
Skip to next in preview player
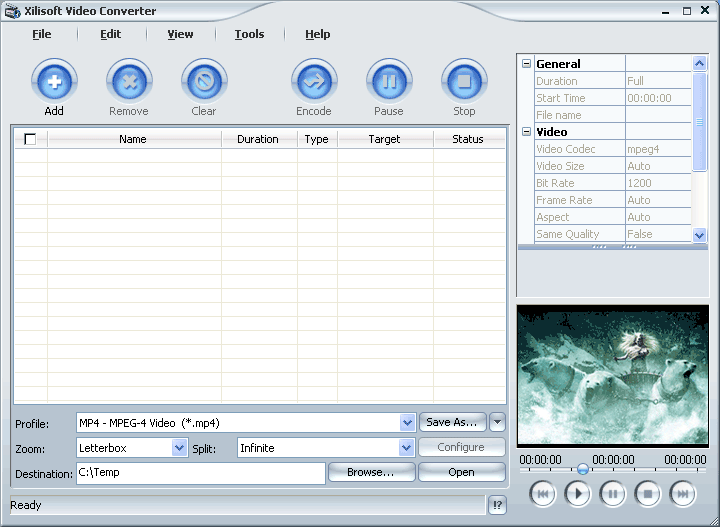pos(683,494)
